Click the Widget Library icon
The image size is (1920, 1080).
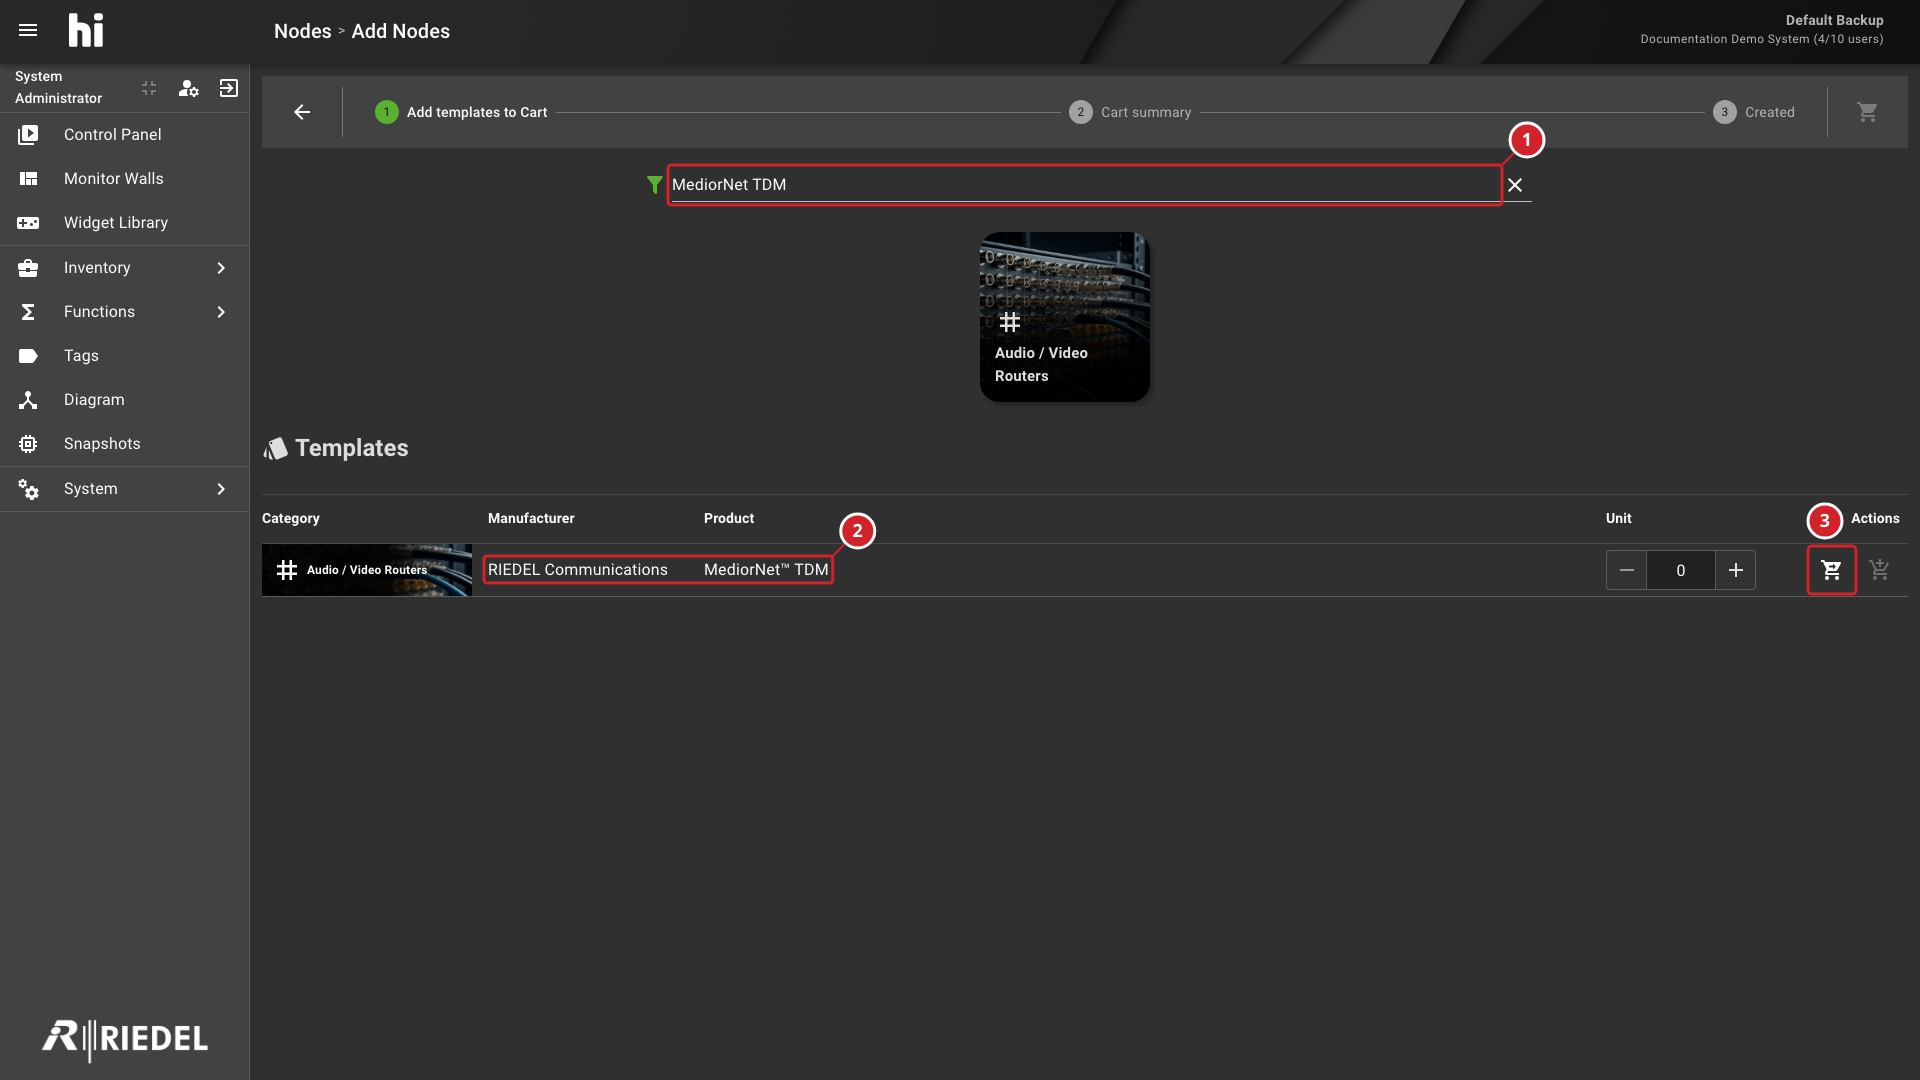28,223
